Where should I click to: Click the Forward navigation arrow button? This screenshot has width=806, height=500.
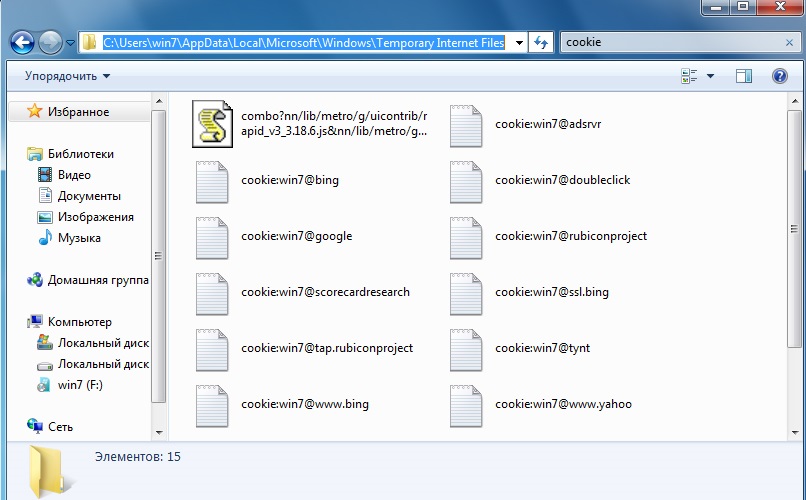[x=50, y=42]
